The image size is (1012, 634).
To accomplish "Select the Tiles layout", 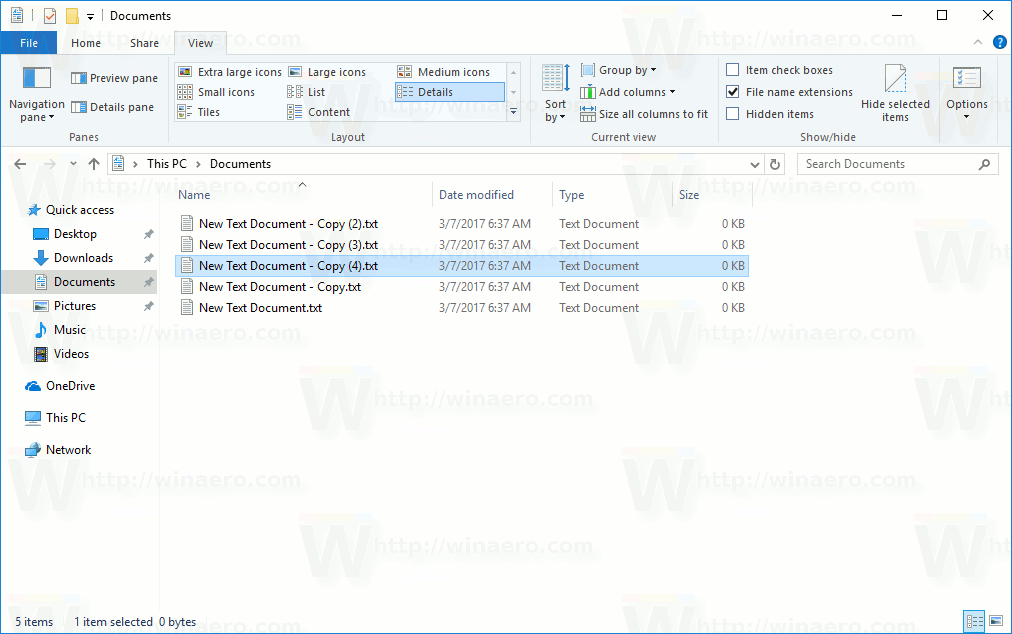I will pyautogui.click(x=208, y=111).
